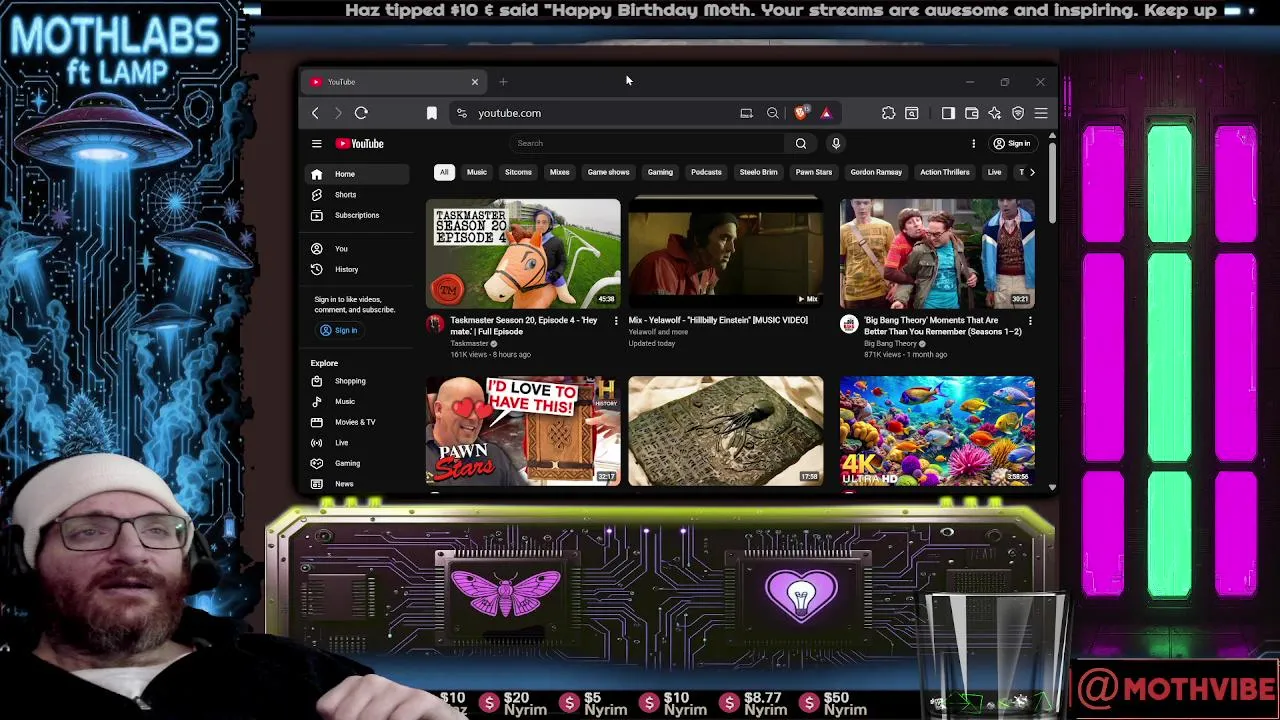
Task: Open Gaming under Explore sidebar
Action: [357, 463]
